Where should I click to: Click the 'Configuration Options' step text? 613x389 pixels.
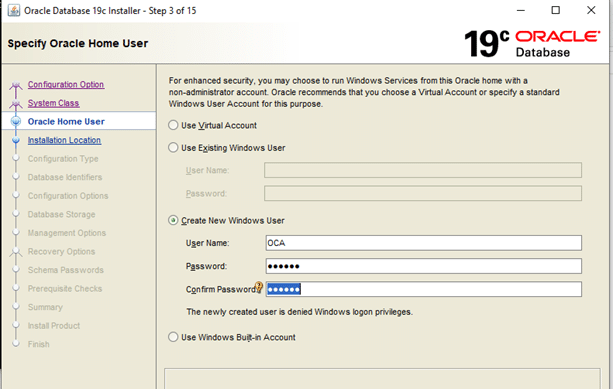68,196
